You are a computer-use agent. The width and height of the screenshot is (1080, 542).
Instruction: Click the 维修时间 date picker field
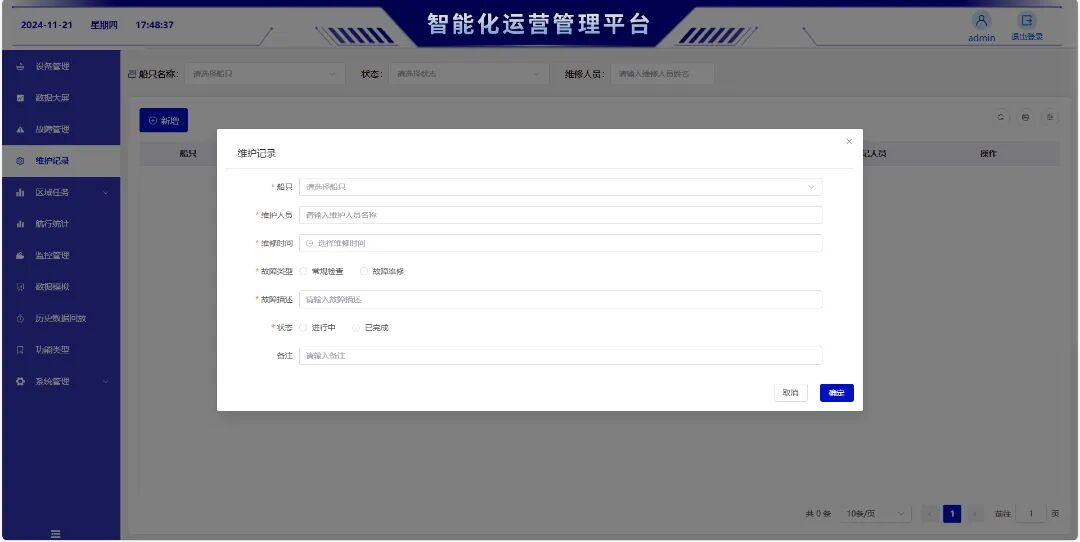(560, 243)
